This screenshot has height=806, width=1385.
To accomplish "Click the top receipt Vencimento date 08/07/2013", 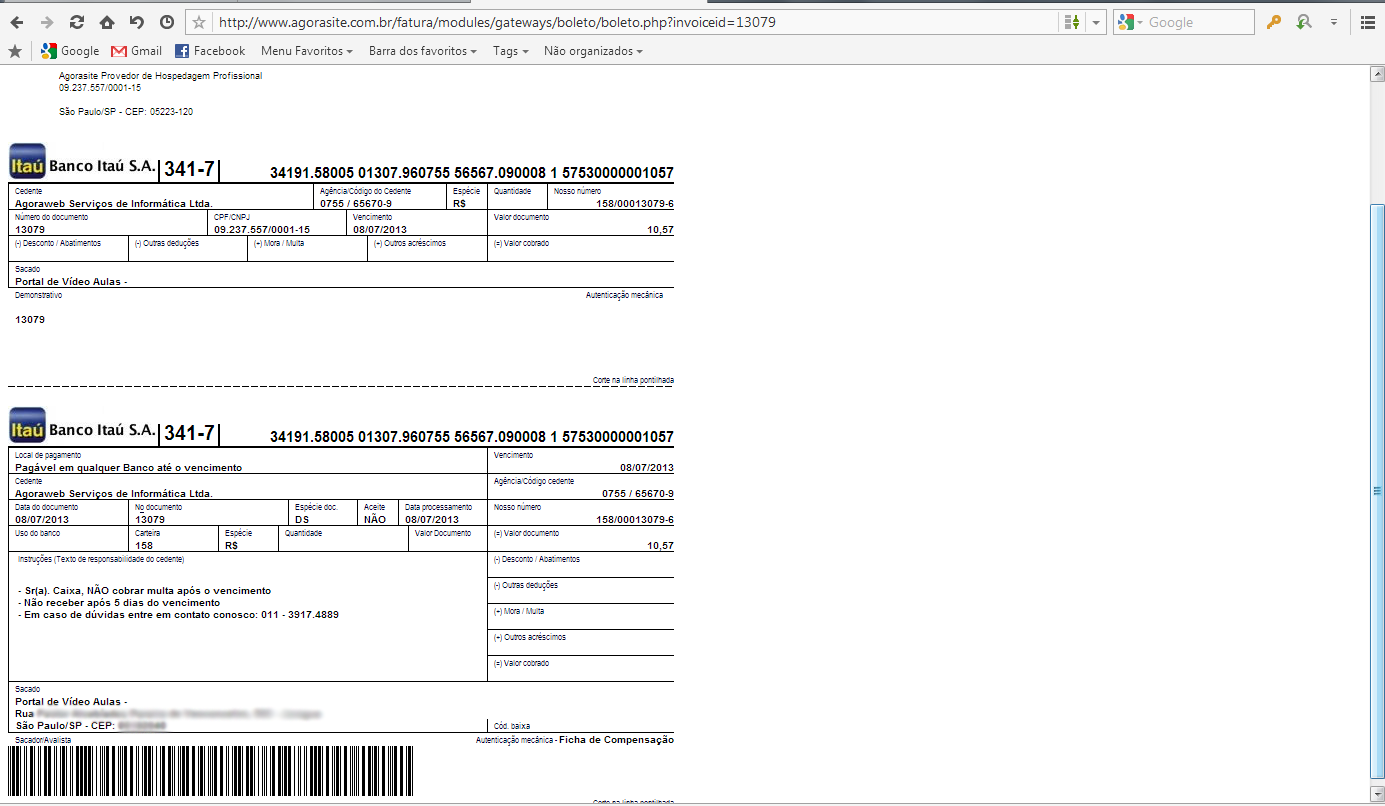I will coord(378,229).
